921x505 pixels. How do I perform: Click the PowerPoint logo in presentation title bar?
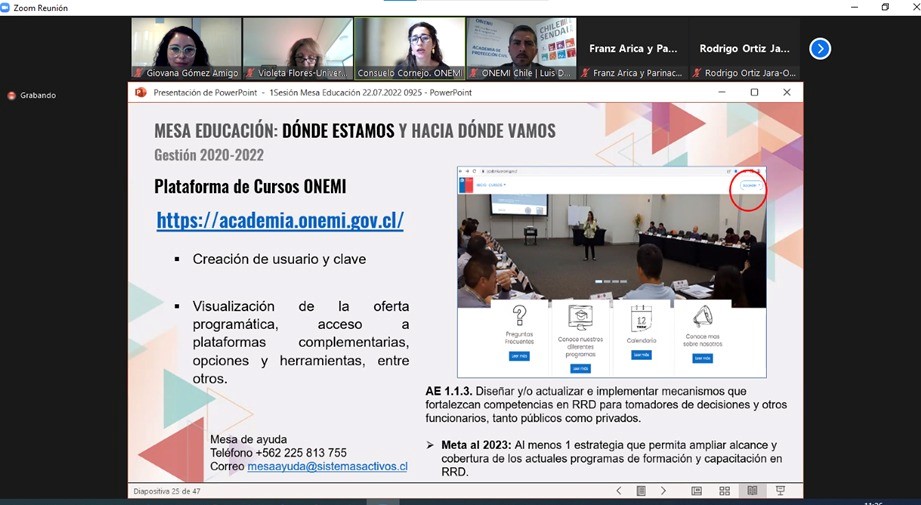point(140,92)
